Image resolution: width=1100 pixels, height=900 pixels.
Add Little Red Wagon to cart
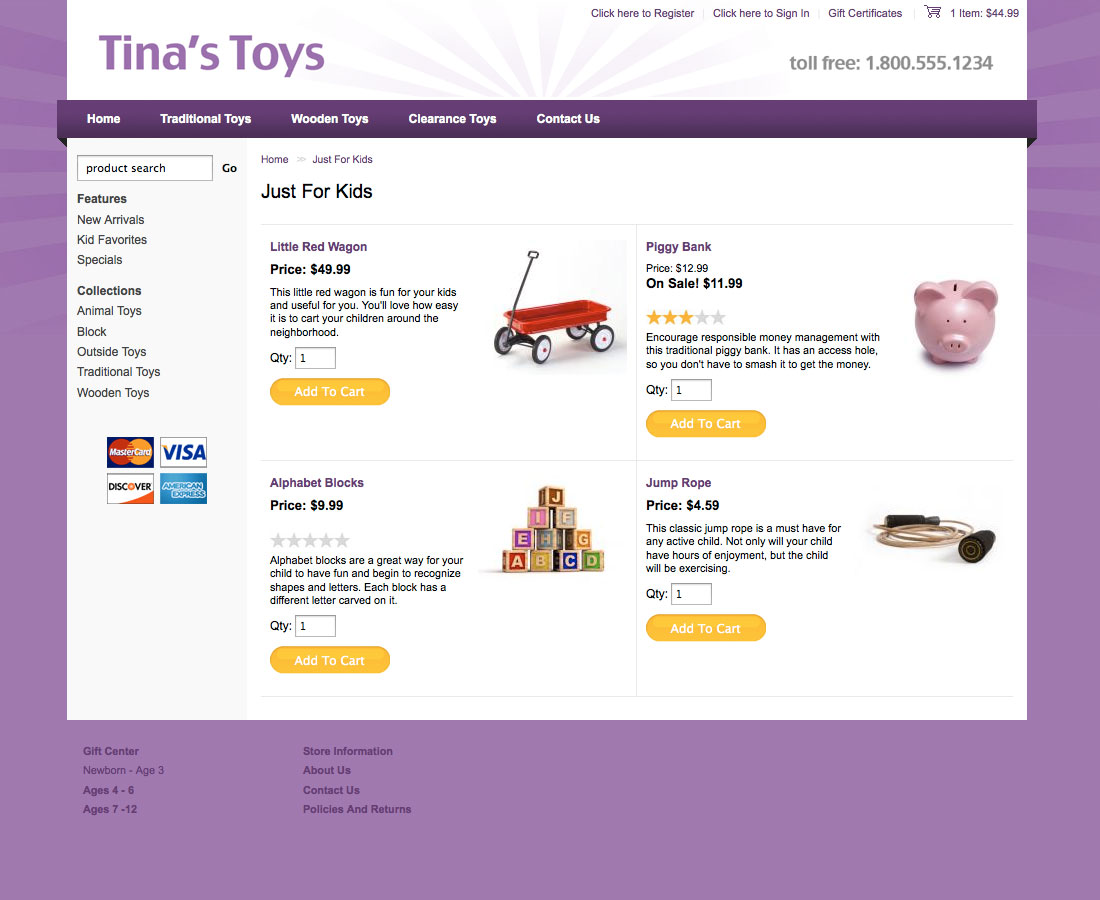[x=330, y=391]
